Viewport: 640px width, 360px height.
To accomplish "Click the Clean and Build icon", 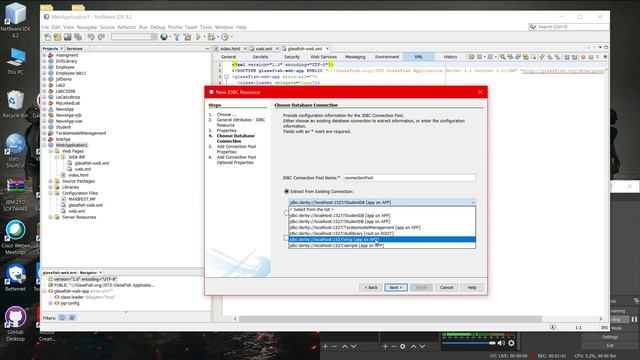I will (x=187, y=37).
